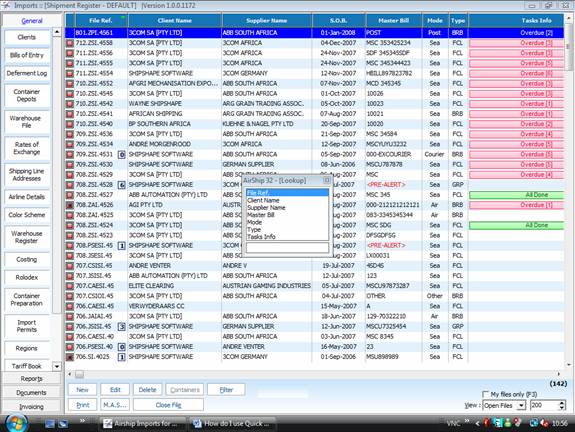This screenshot has height=432, width=575.
Task: Open the Reports sidebar section
Action: 31,378
